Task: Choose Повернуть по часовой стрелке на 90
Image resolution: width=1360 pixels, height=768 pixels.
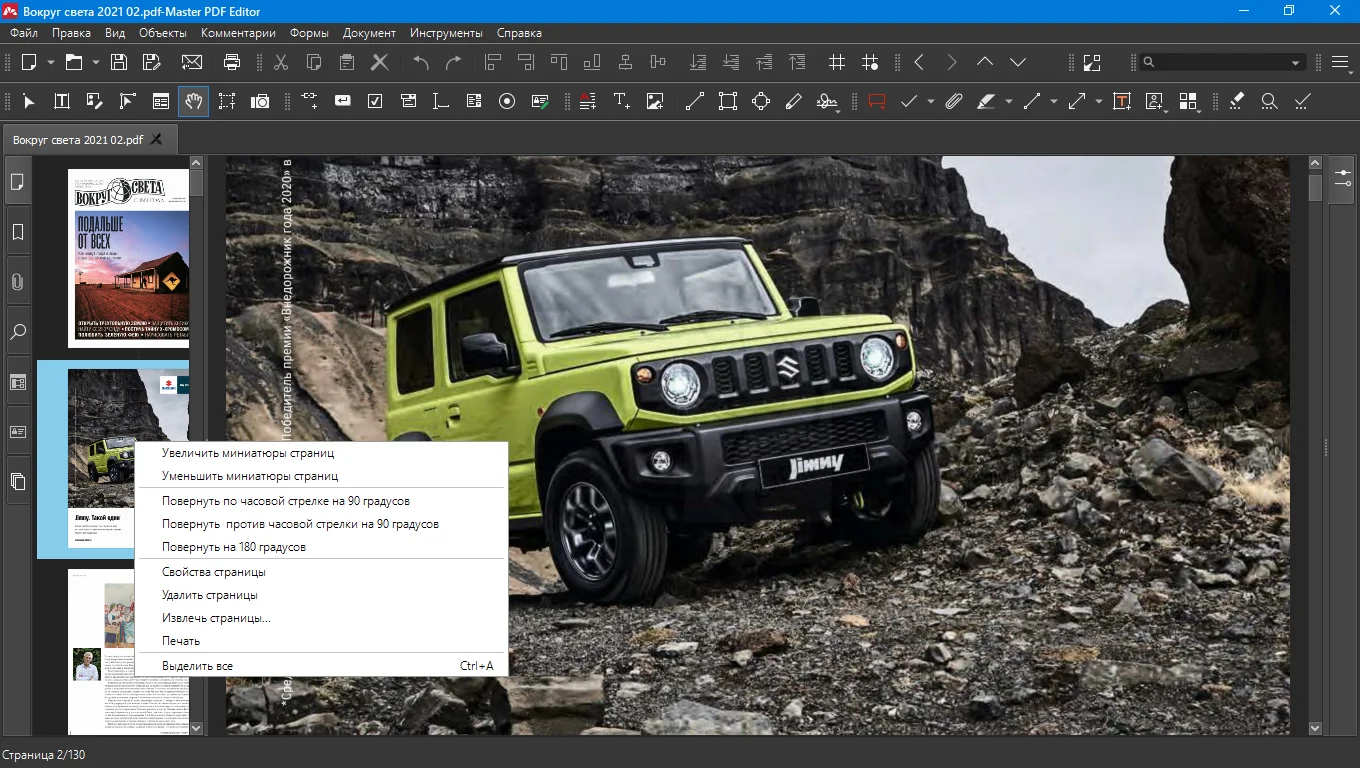Action: 321,500
